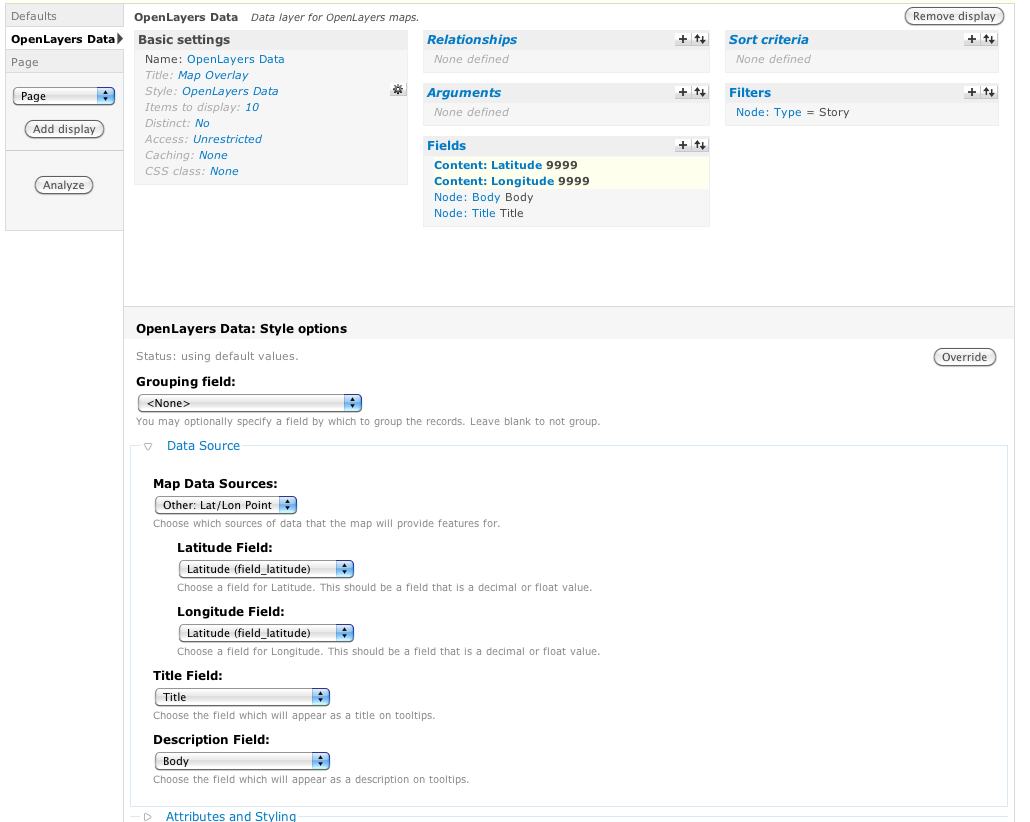Click the Fields section heading

tap(447, 145)
